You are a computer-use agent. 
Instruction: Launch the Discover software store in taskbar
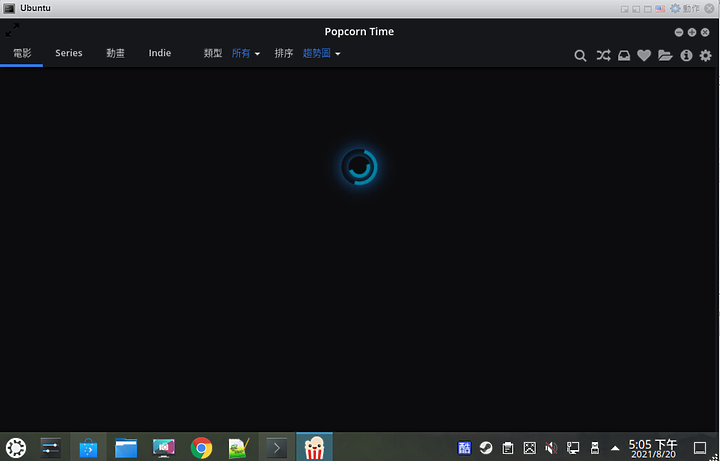[88, 447]
